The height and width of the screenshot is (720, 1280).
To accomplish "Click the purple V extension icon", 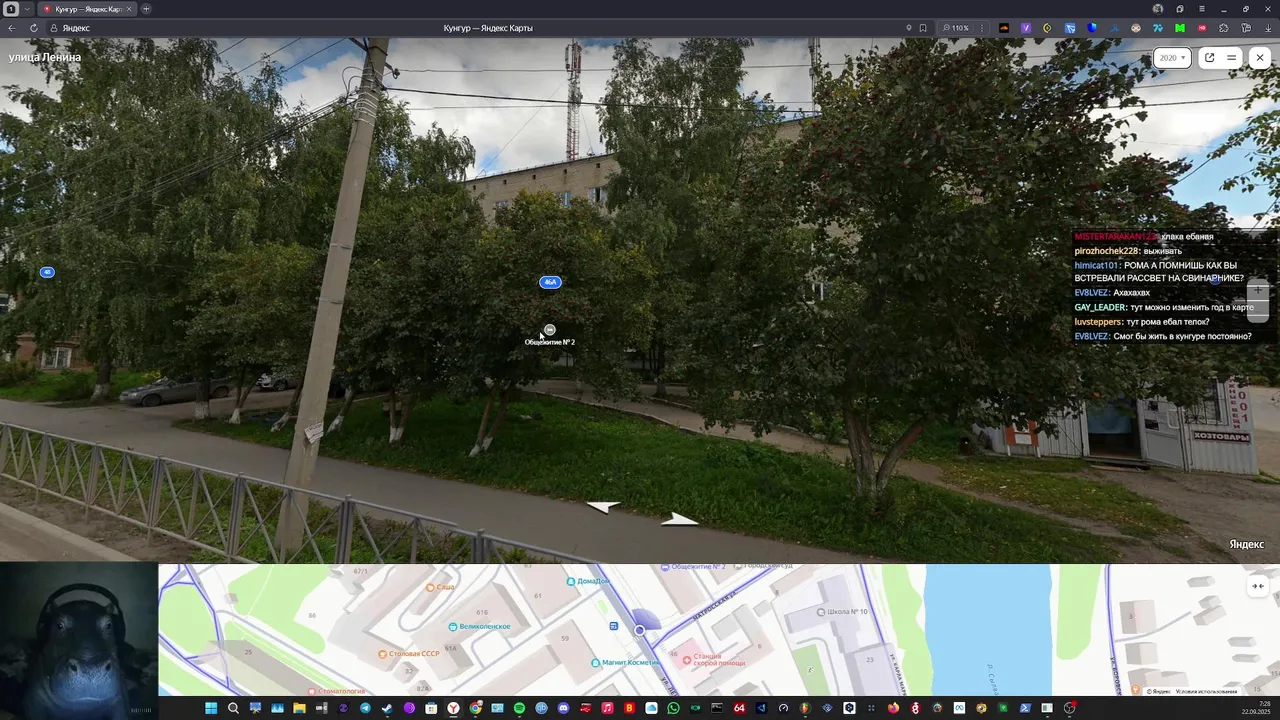I will pos(1026,28).
